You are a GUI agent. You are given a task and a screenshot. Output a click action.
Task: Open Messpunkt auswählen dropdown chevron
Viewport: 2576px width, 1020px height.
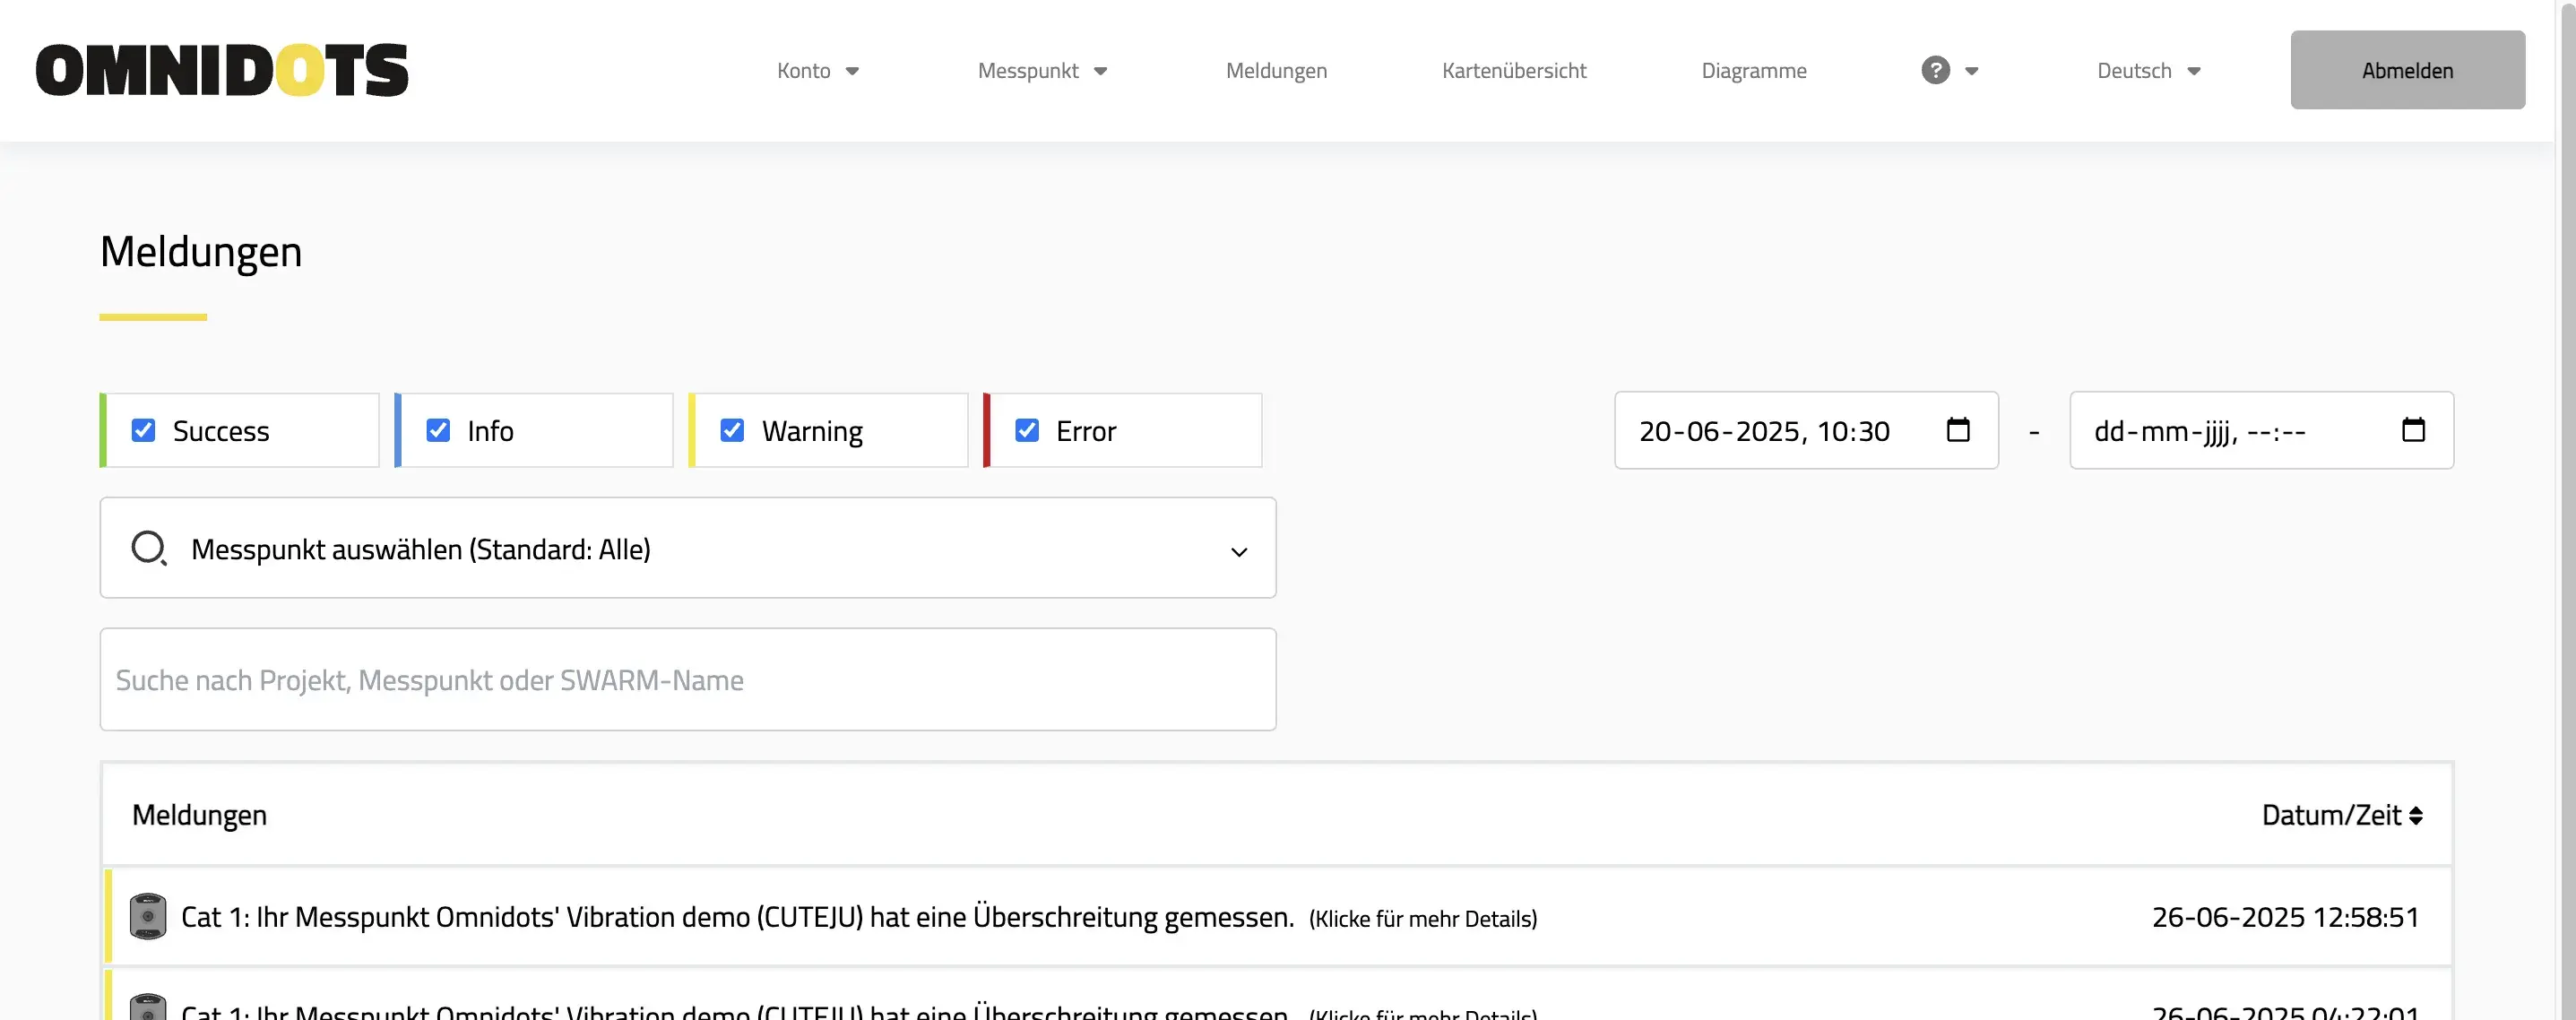tap(1239, 552)
